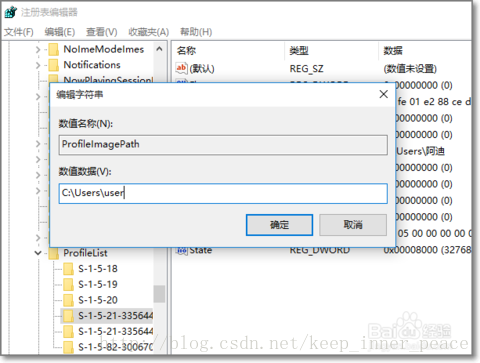Click the 数据 column header
Image resolution: width=480 pixels, height=363 pixels.
click(x=393, y=51)
